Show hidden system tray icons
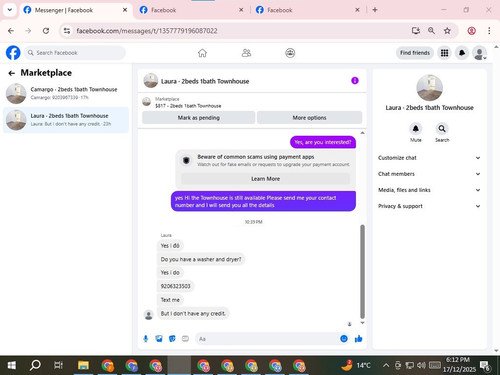 click(x=386, y=365)
